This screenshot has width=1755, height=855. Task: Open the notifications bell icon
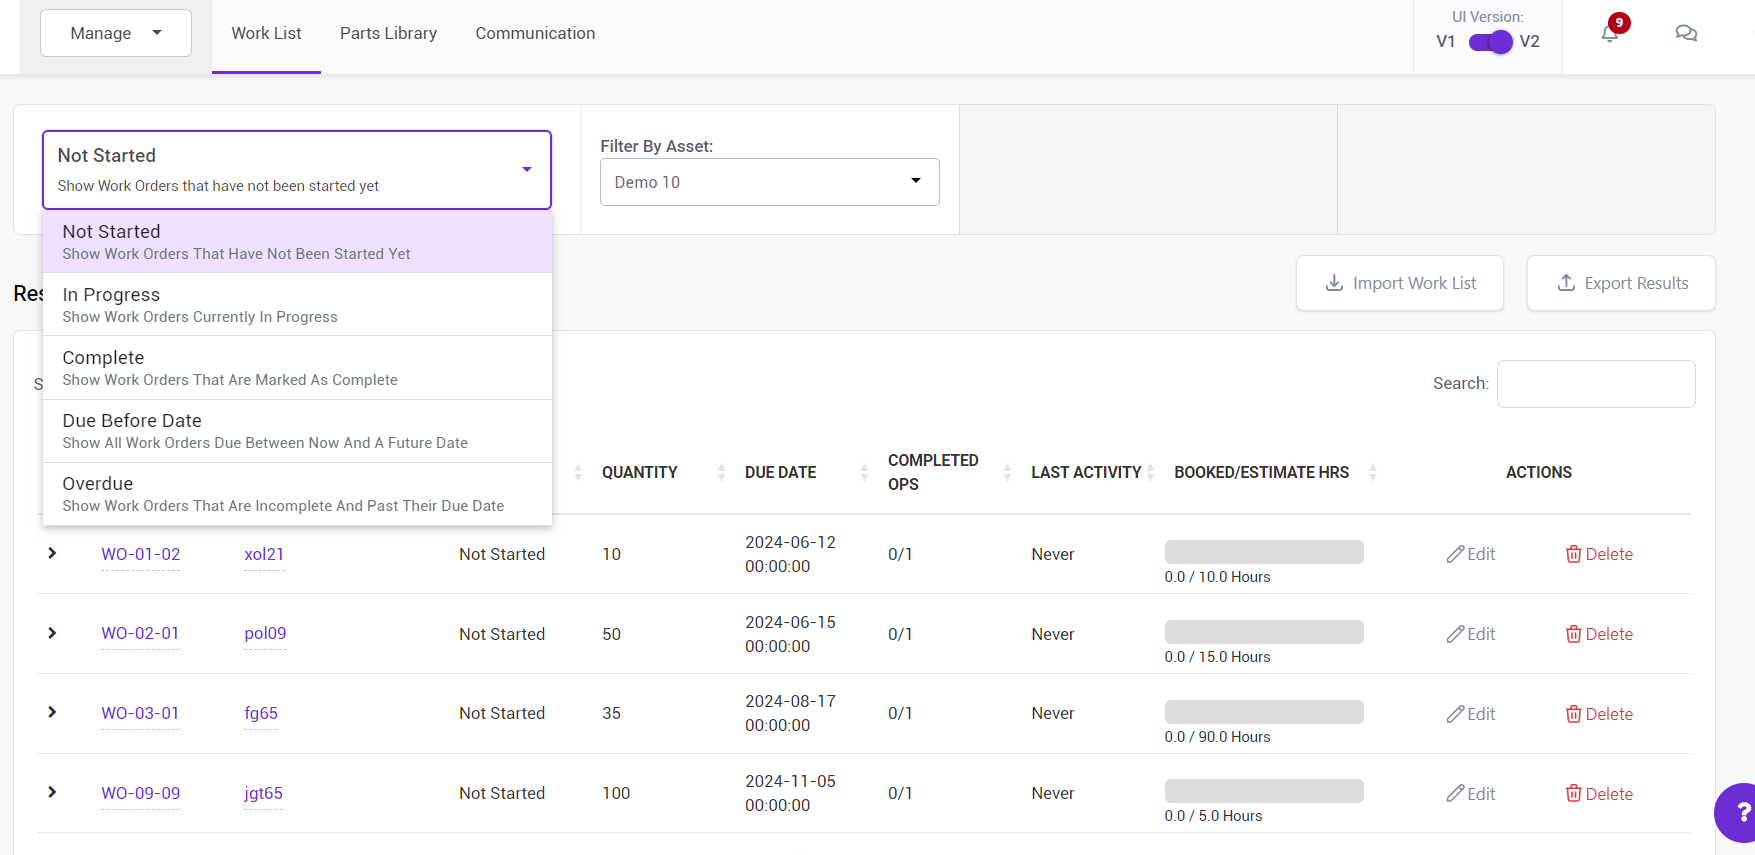coord(1609,34)
